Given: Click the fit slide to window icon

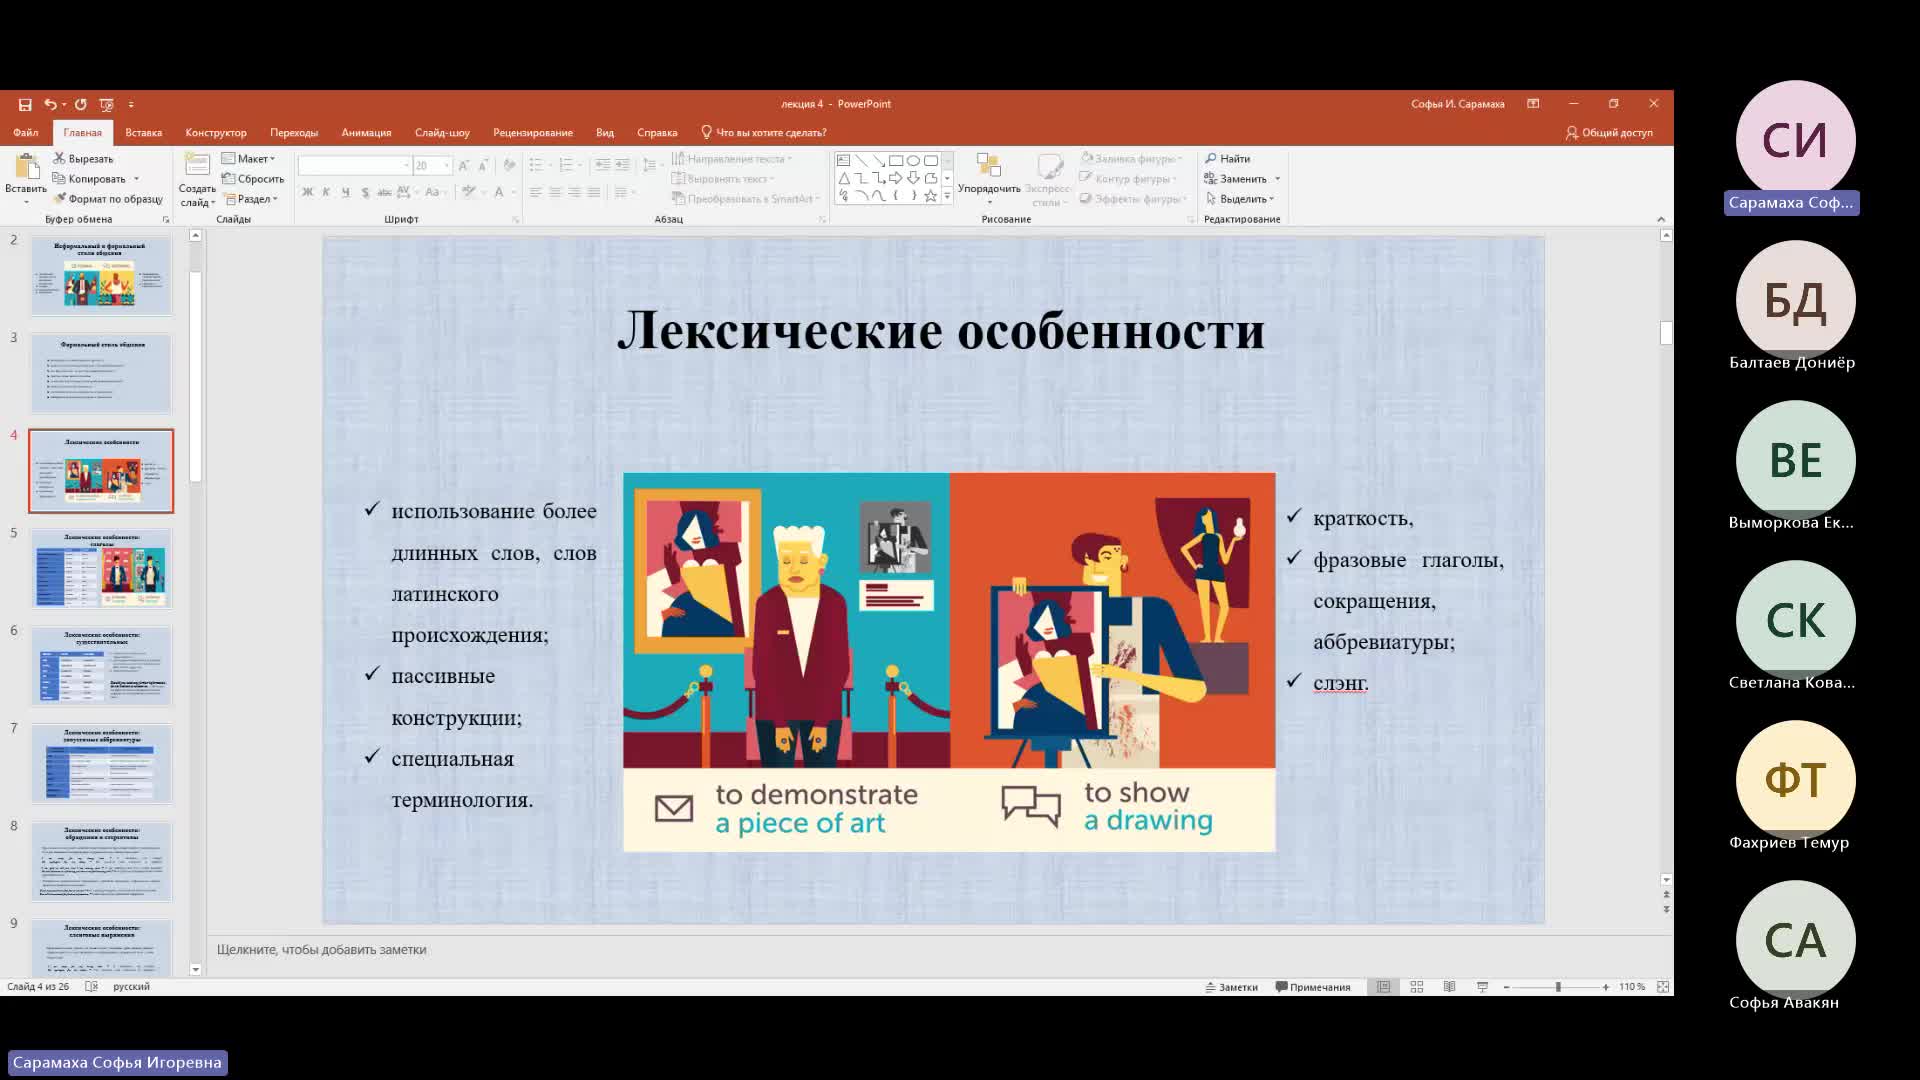Looking at the screenshot, I should [x=1663, y=987].
